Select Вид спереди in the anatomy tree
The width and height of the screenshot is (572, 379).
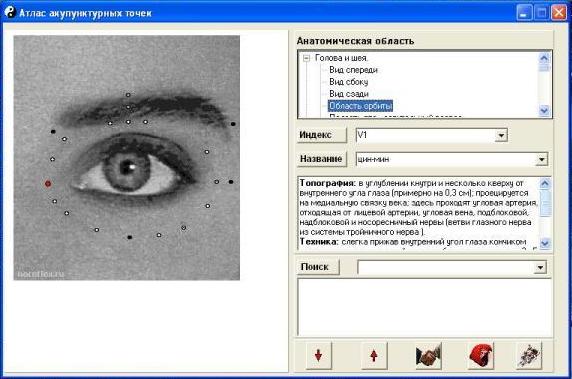353,70
